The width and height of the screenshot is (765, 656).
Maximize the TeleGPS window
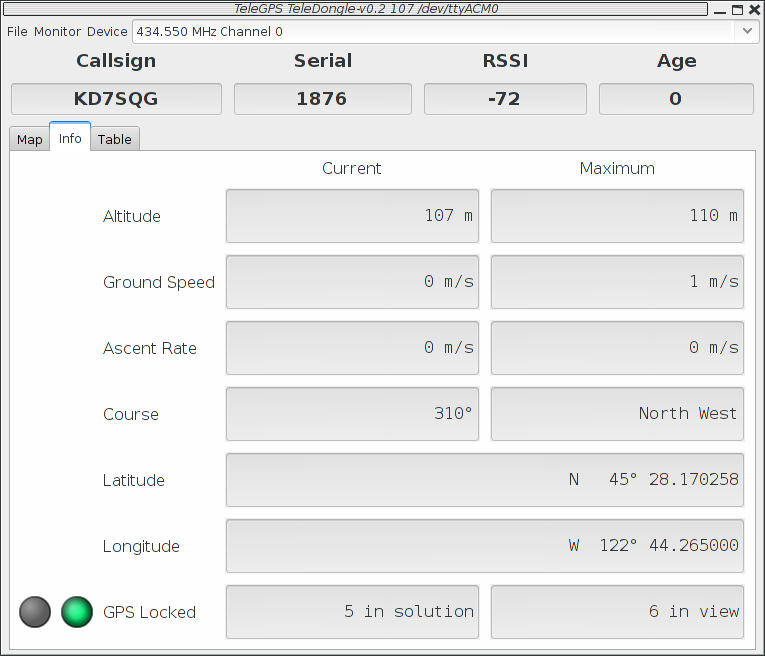coord(737,9)
